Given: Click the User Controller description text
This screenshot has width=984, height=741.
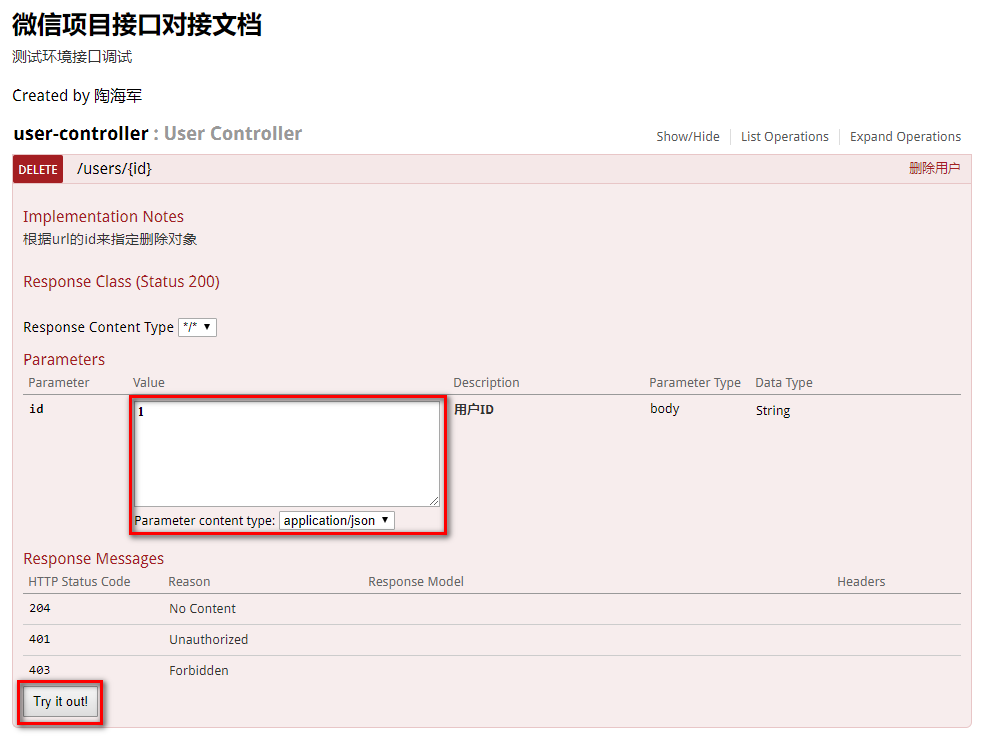Looking at the screenshot, I should click(x=231, y=133).
